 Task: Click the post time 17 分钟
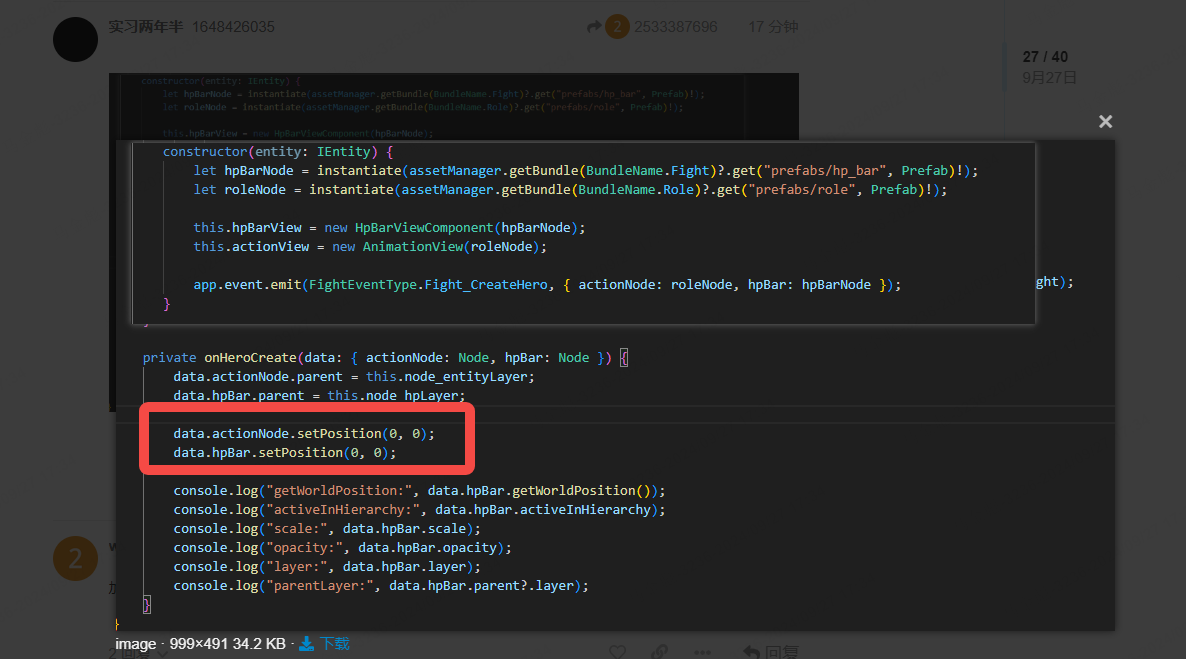[773, 27]
